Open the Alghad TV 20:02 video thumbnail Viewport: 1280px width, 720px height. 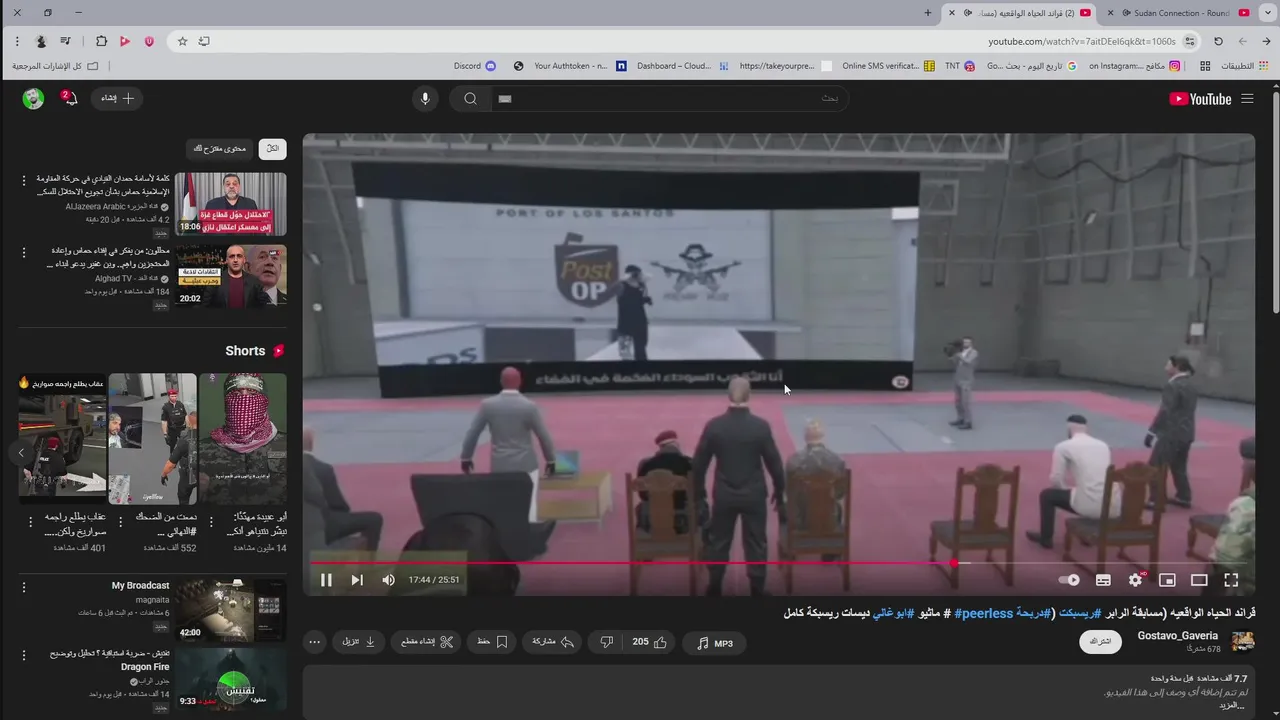(x=232, y=276)
